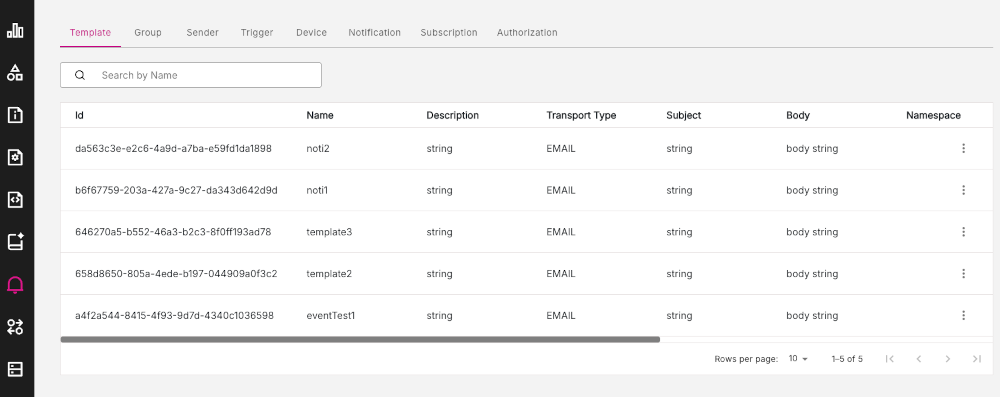The width and height of the screenshot is (1000, 397).
Task: Click the Id column header
Action: click(79, 116)
